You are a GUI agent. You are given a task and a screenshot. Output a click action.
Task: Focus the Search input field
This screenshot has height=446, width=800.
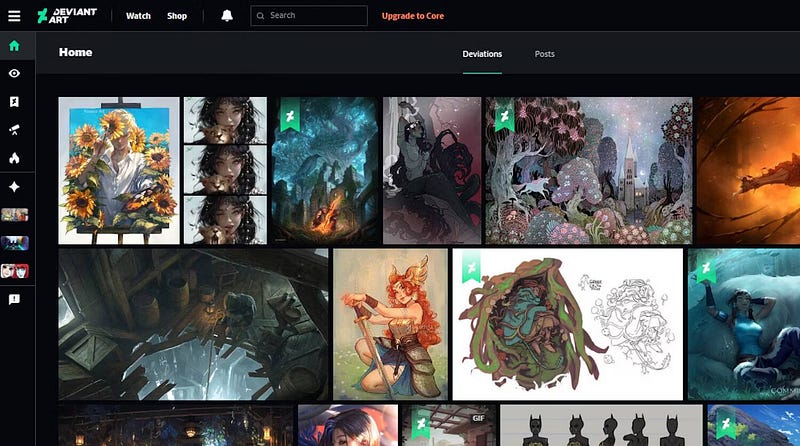tap(309, 16)
